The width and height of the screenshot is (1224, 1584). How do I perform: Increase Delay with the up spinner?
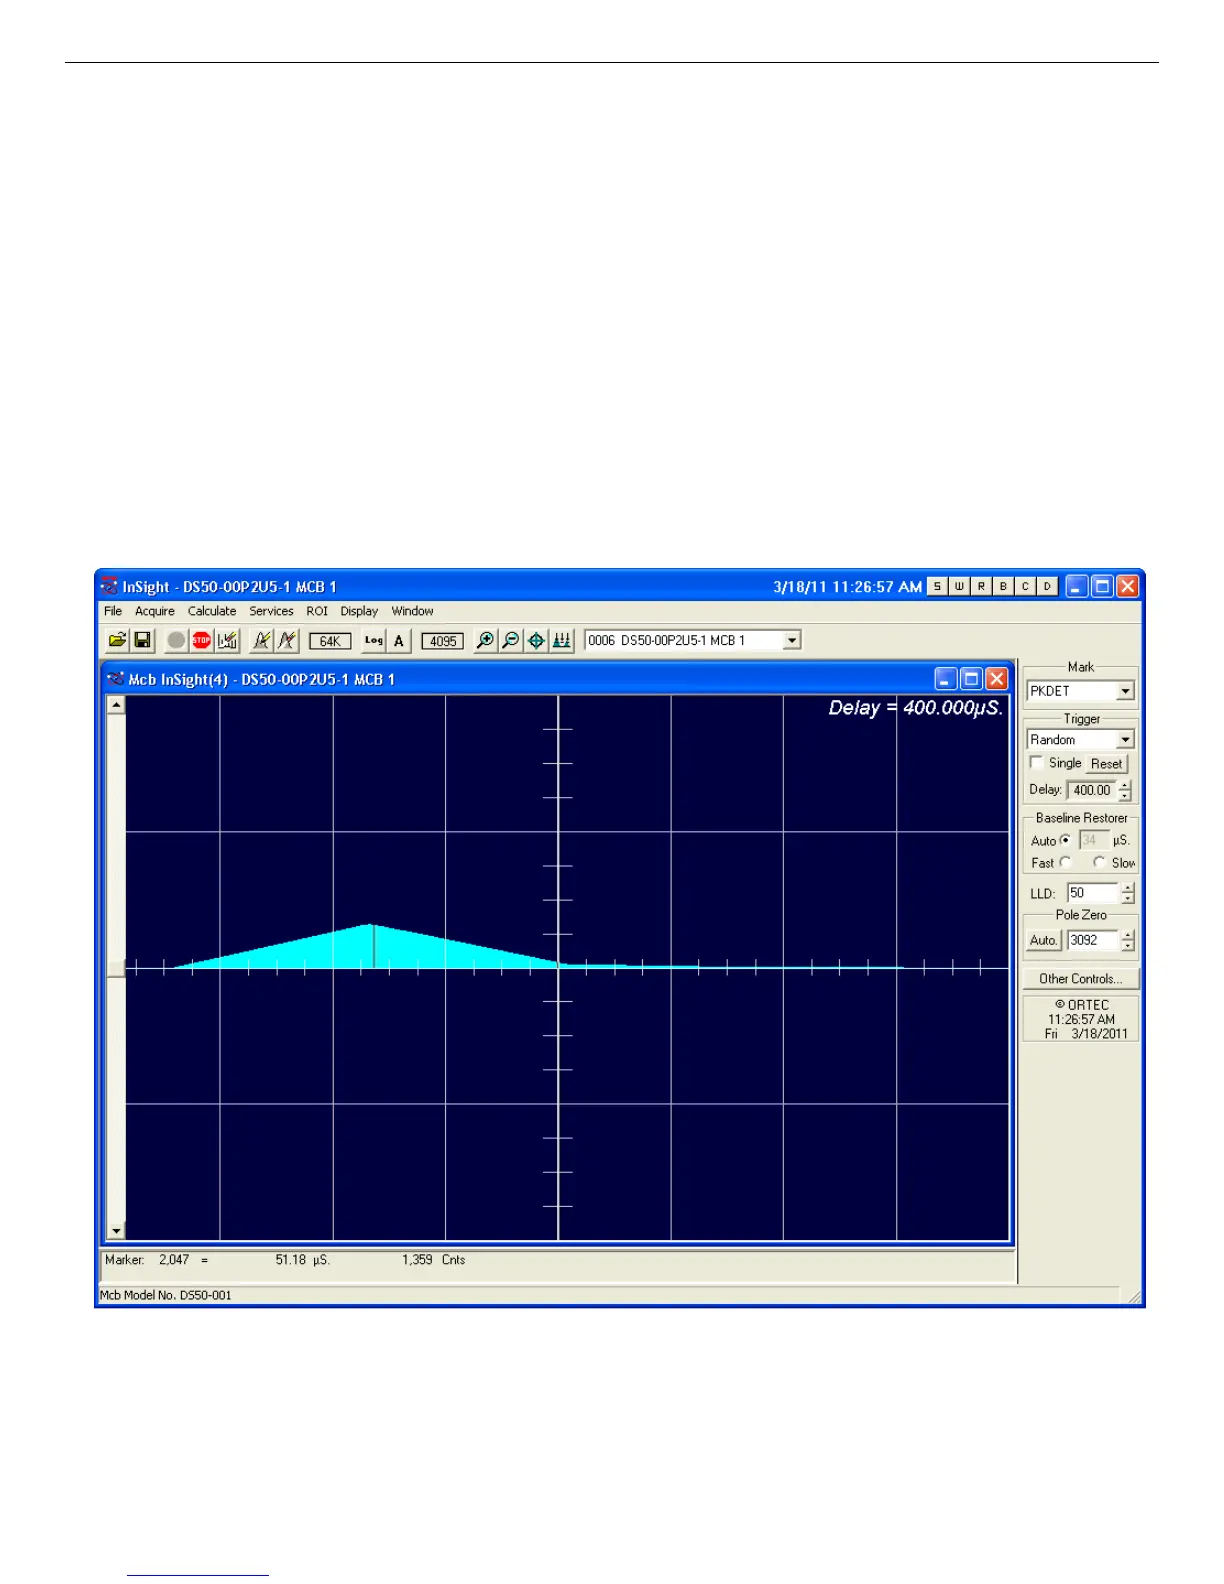pos(1125,785)
